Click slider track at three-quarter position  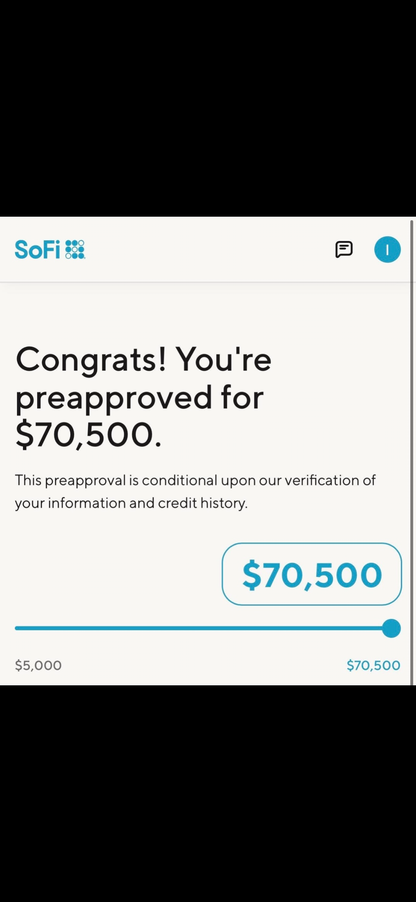tap(297, 628)
